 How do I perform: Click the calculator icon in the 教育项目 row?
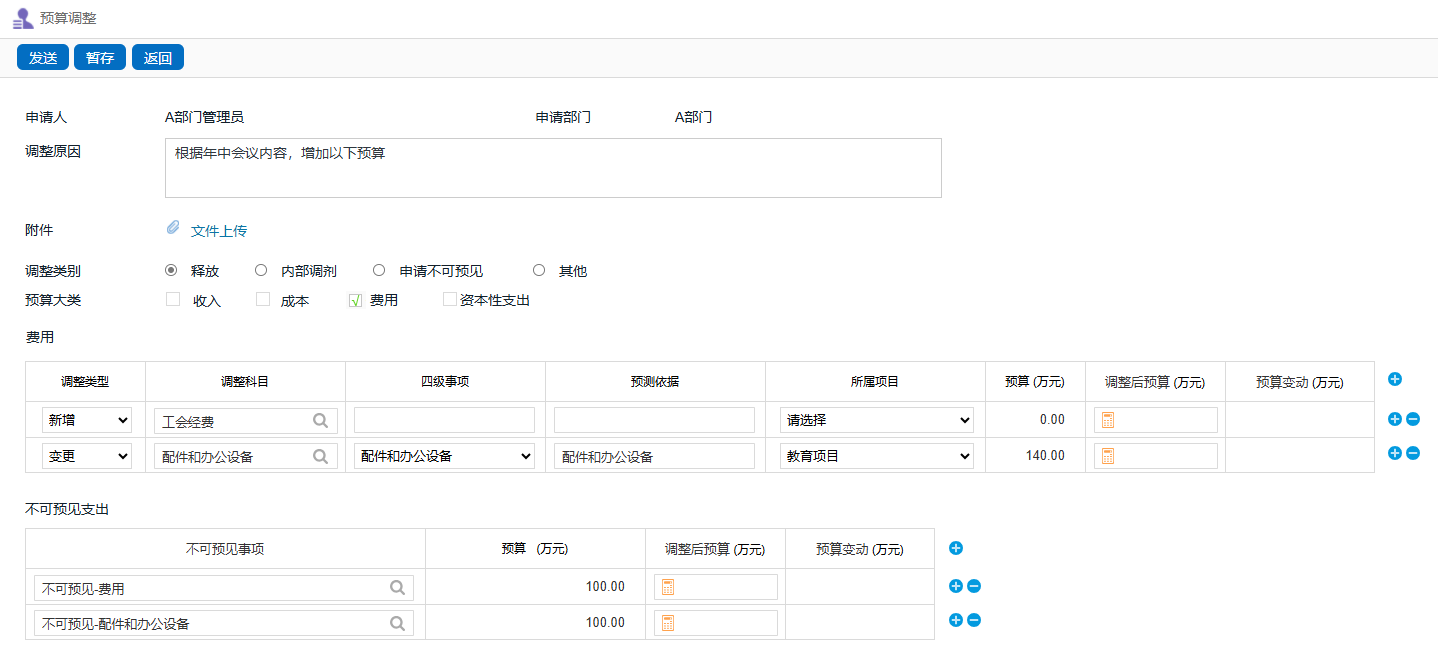point(1108,456)
